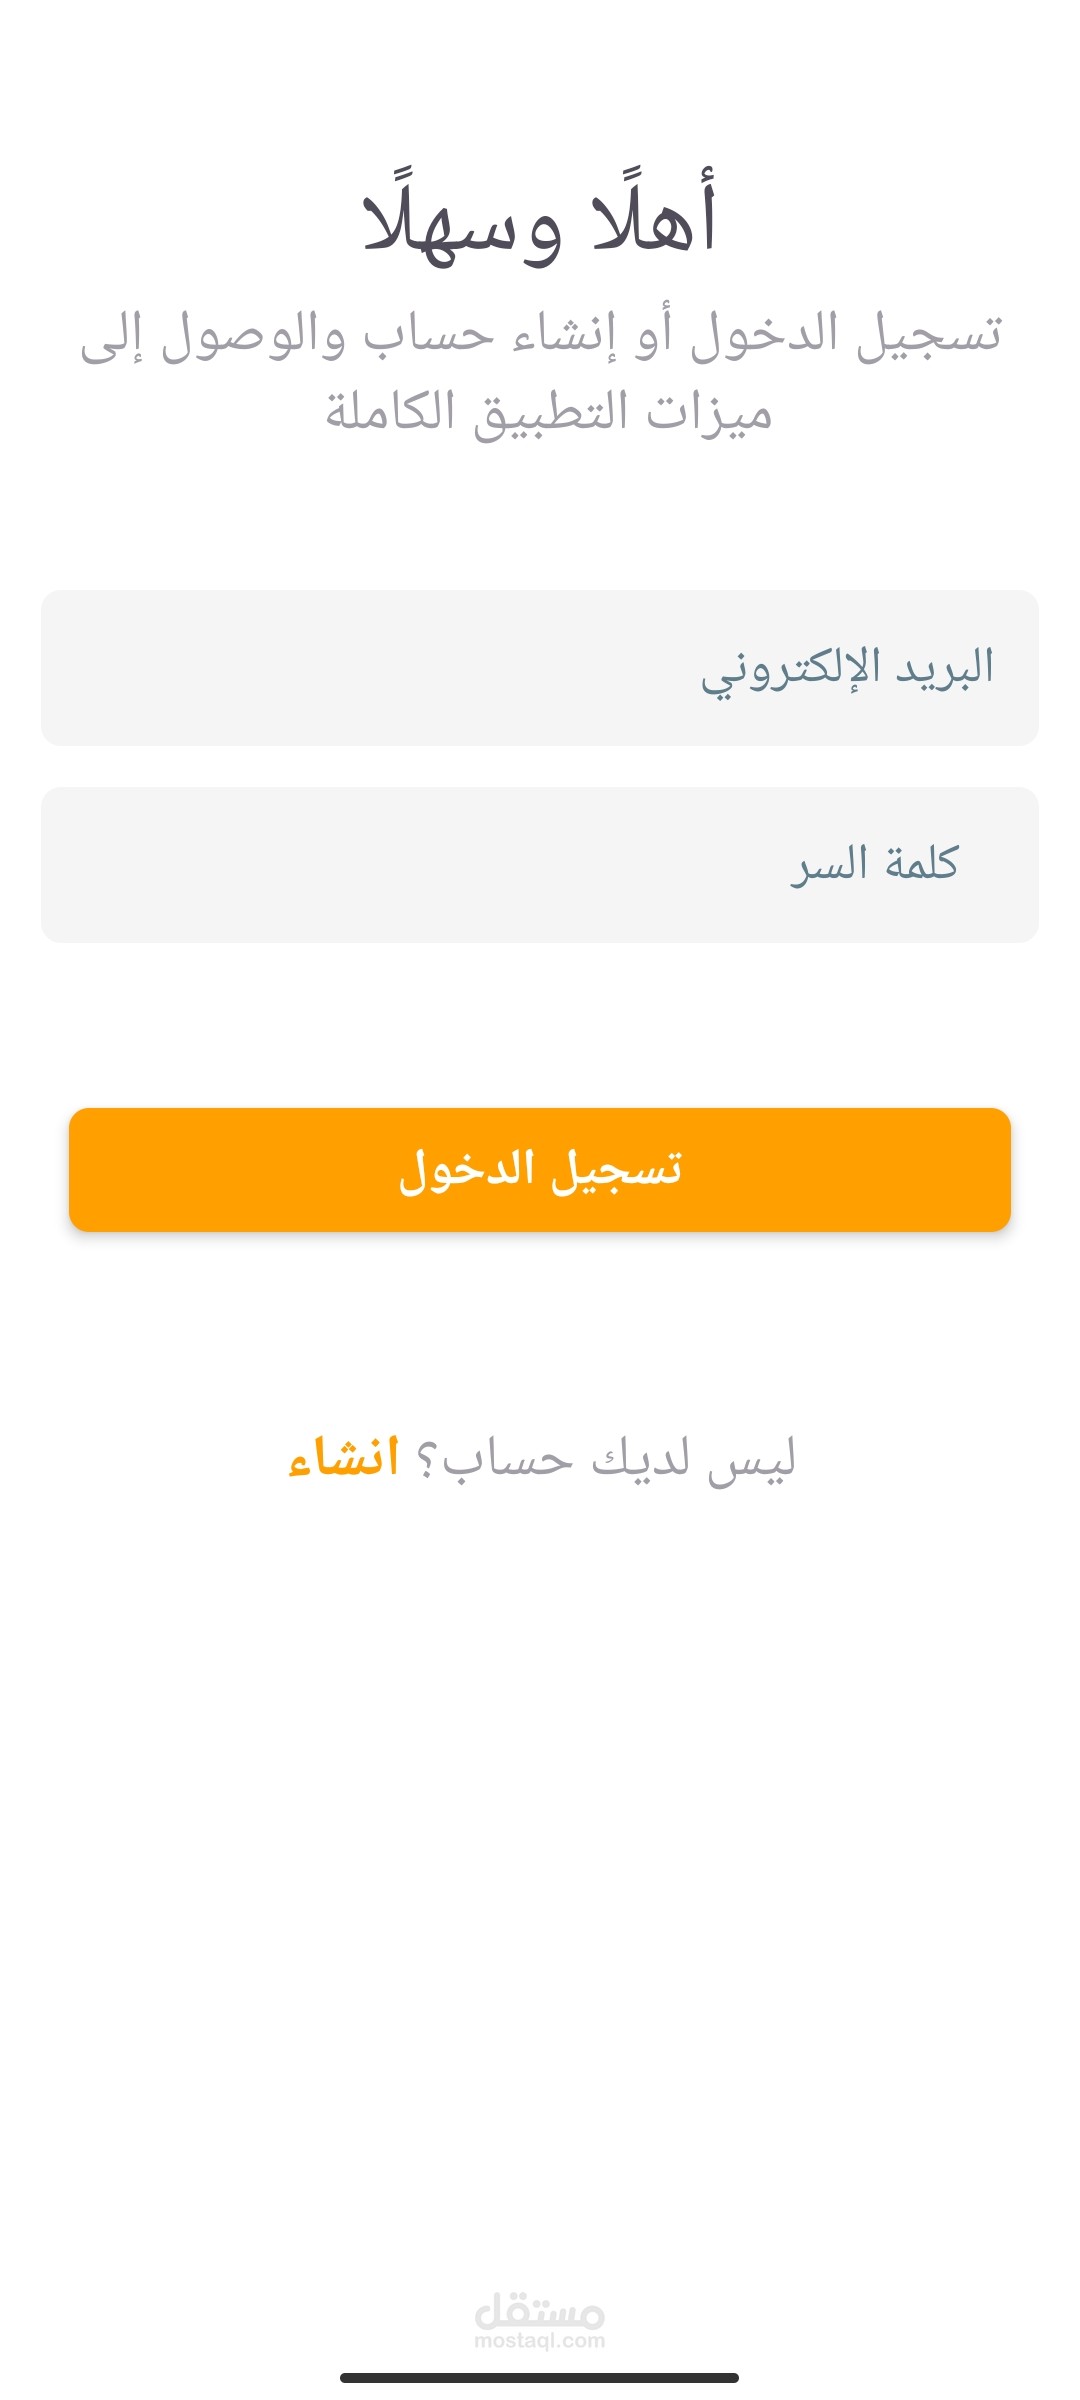This screenshot has height=2400, width=1080.
Task: Click the البريد الإلكتروني placeholder text
Action: (847, 668)
